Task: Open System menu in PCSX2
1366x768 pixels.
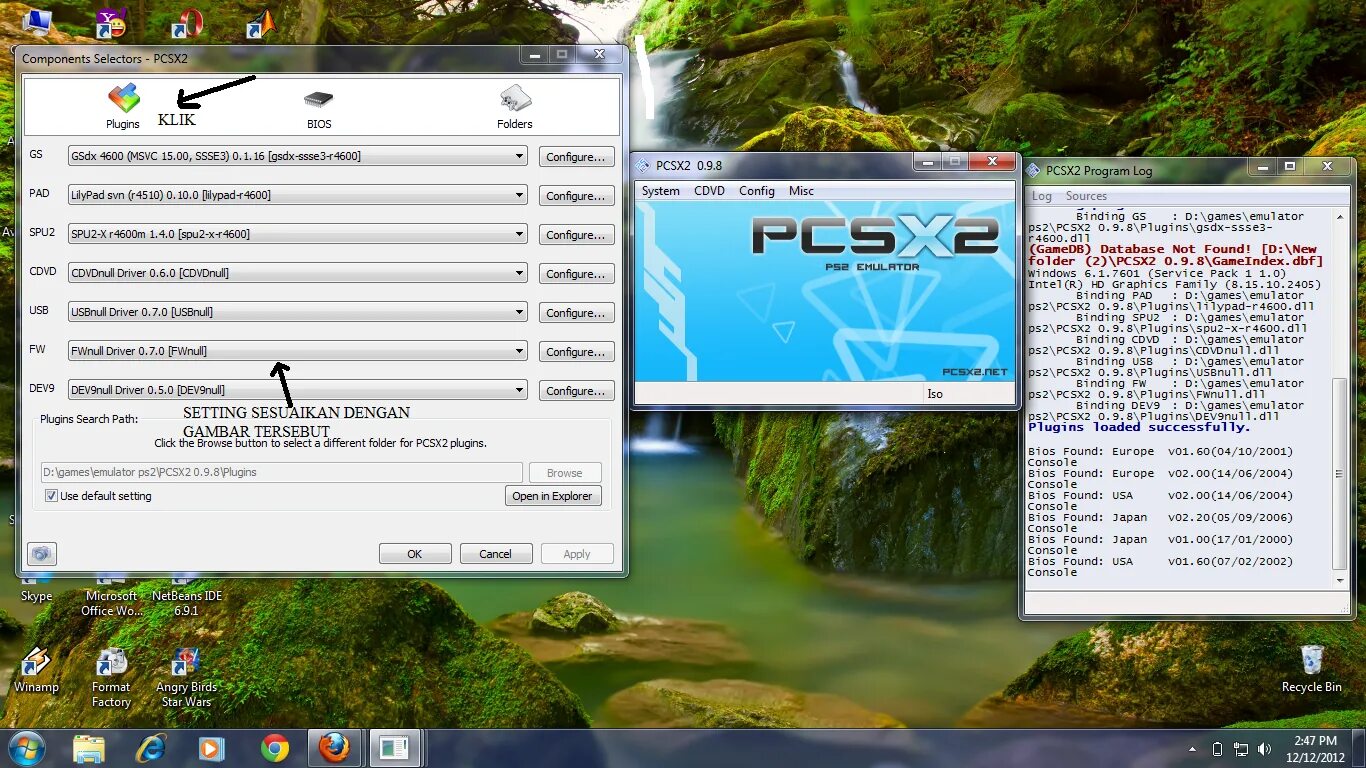Action: tap(661, 191)
